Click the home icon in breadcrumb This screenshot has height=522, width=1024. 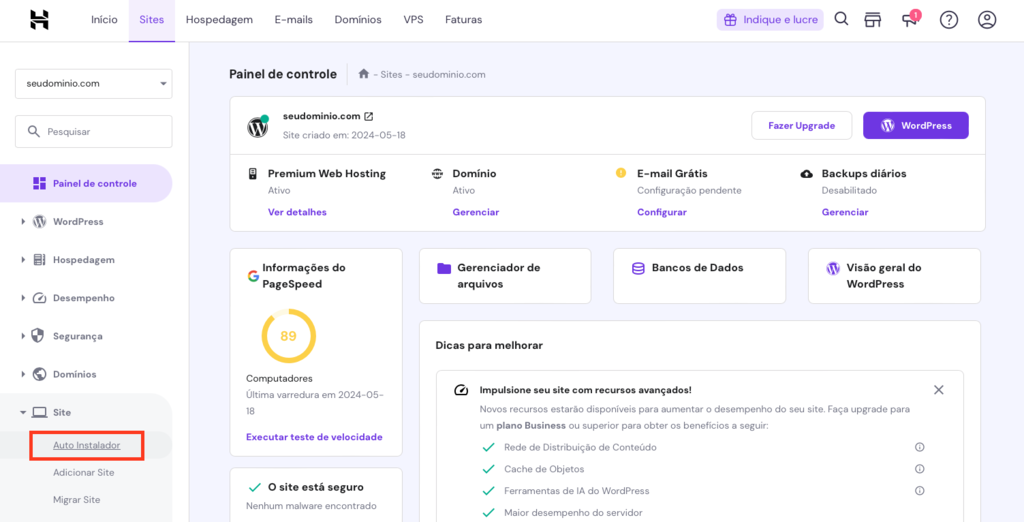364,74
